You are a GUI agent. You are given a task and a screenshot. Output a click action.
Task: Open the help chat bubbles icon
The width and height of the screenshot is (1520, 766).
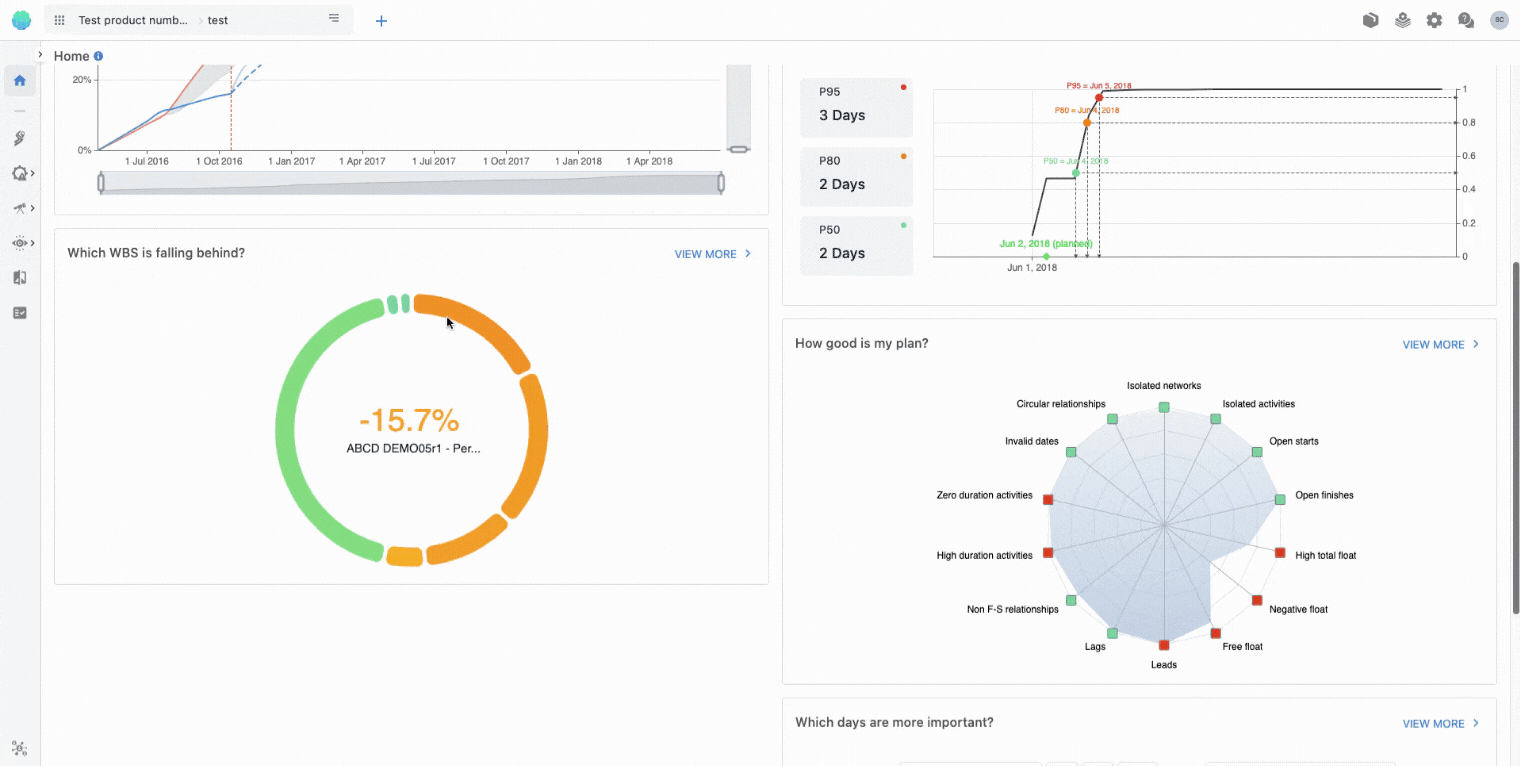[x=1466, y=20]
